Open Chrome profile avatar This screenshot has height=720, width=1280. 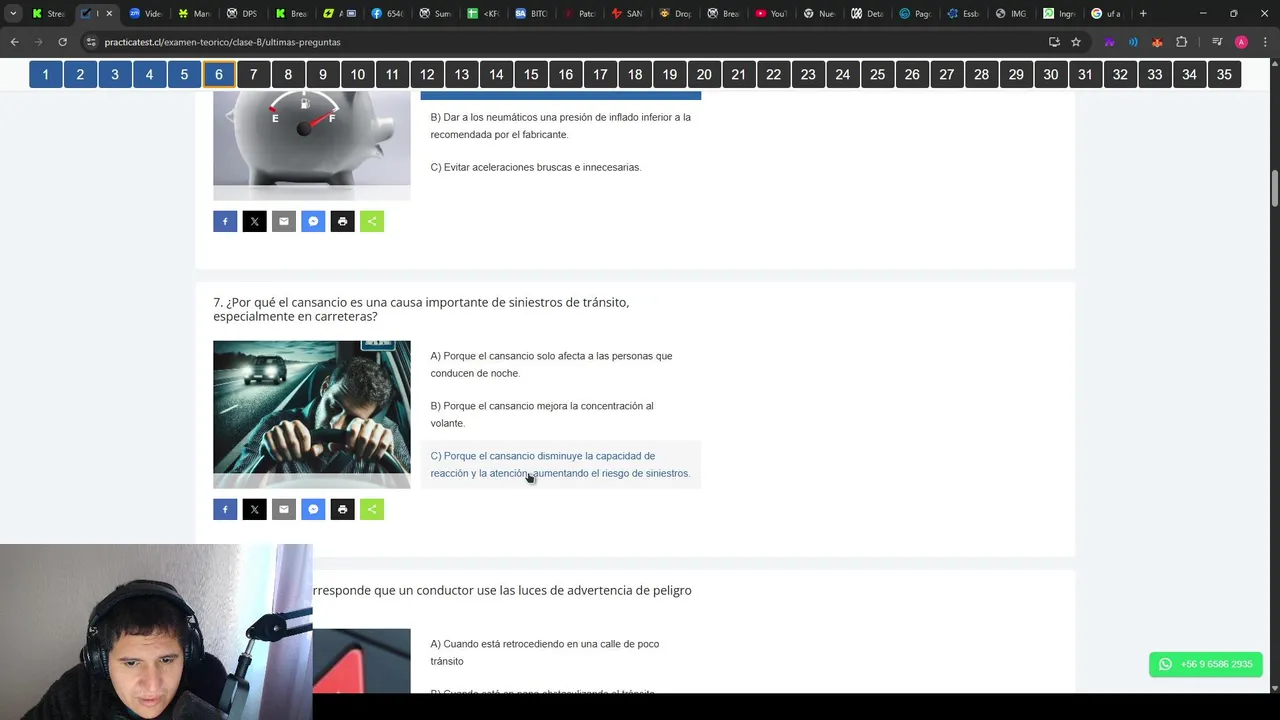point(1241,42)
